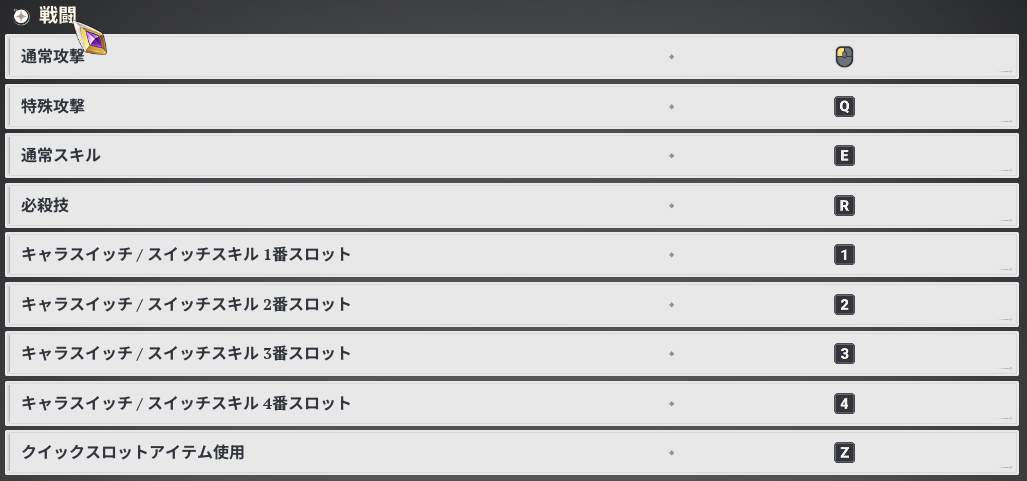
Task: Select the 通常スキル row label
Action: (61, 156)
